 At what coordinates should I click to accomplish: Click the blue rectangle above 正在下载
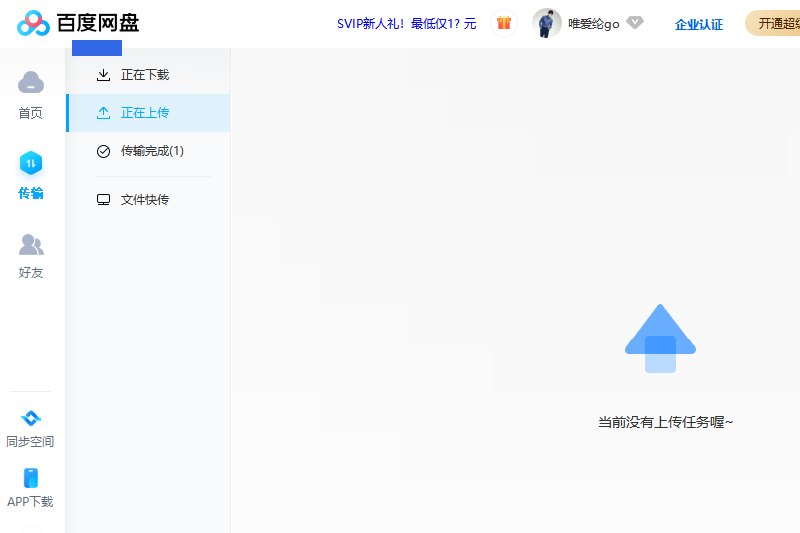(97, 48)
